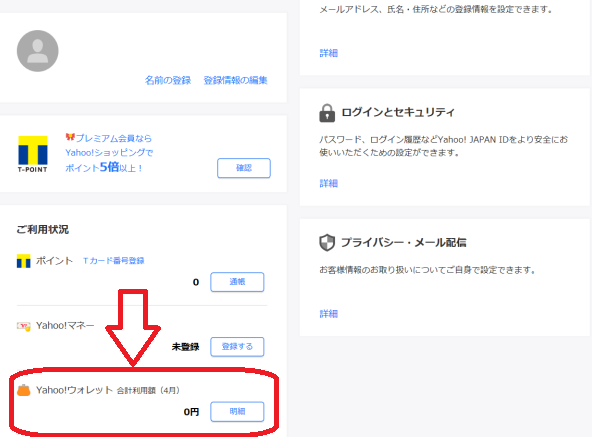
Task: Open 詳細 under the registration info section
Action: tap(328, 53)
